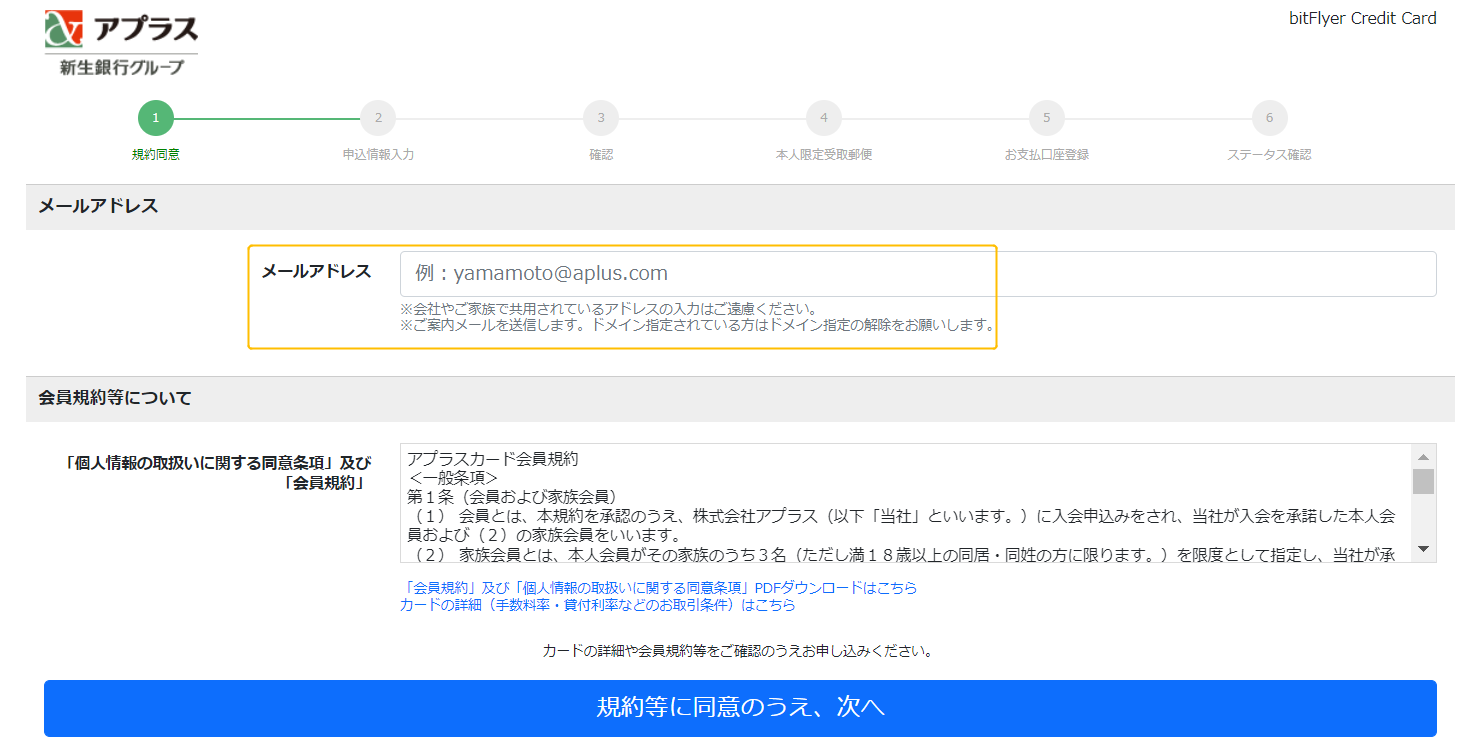Click the 新生銀行グループ text

(x=122, y=68)
